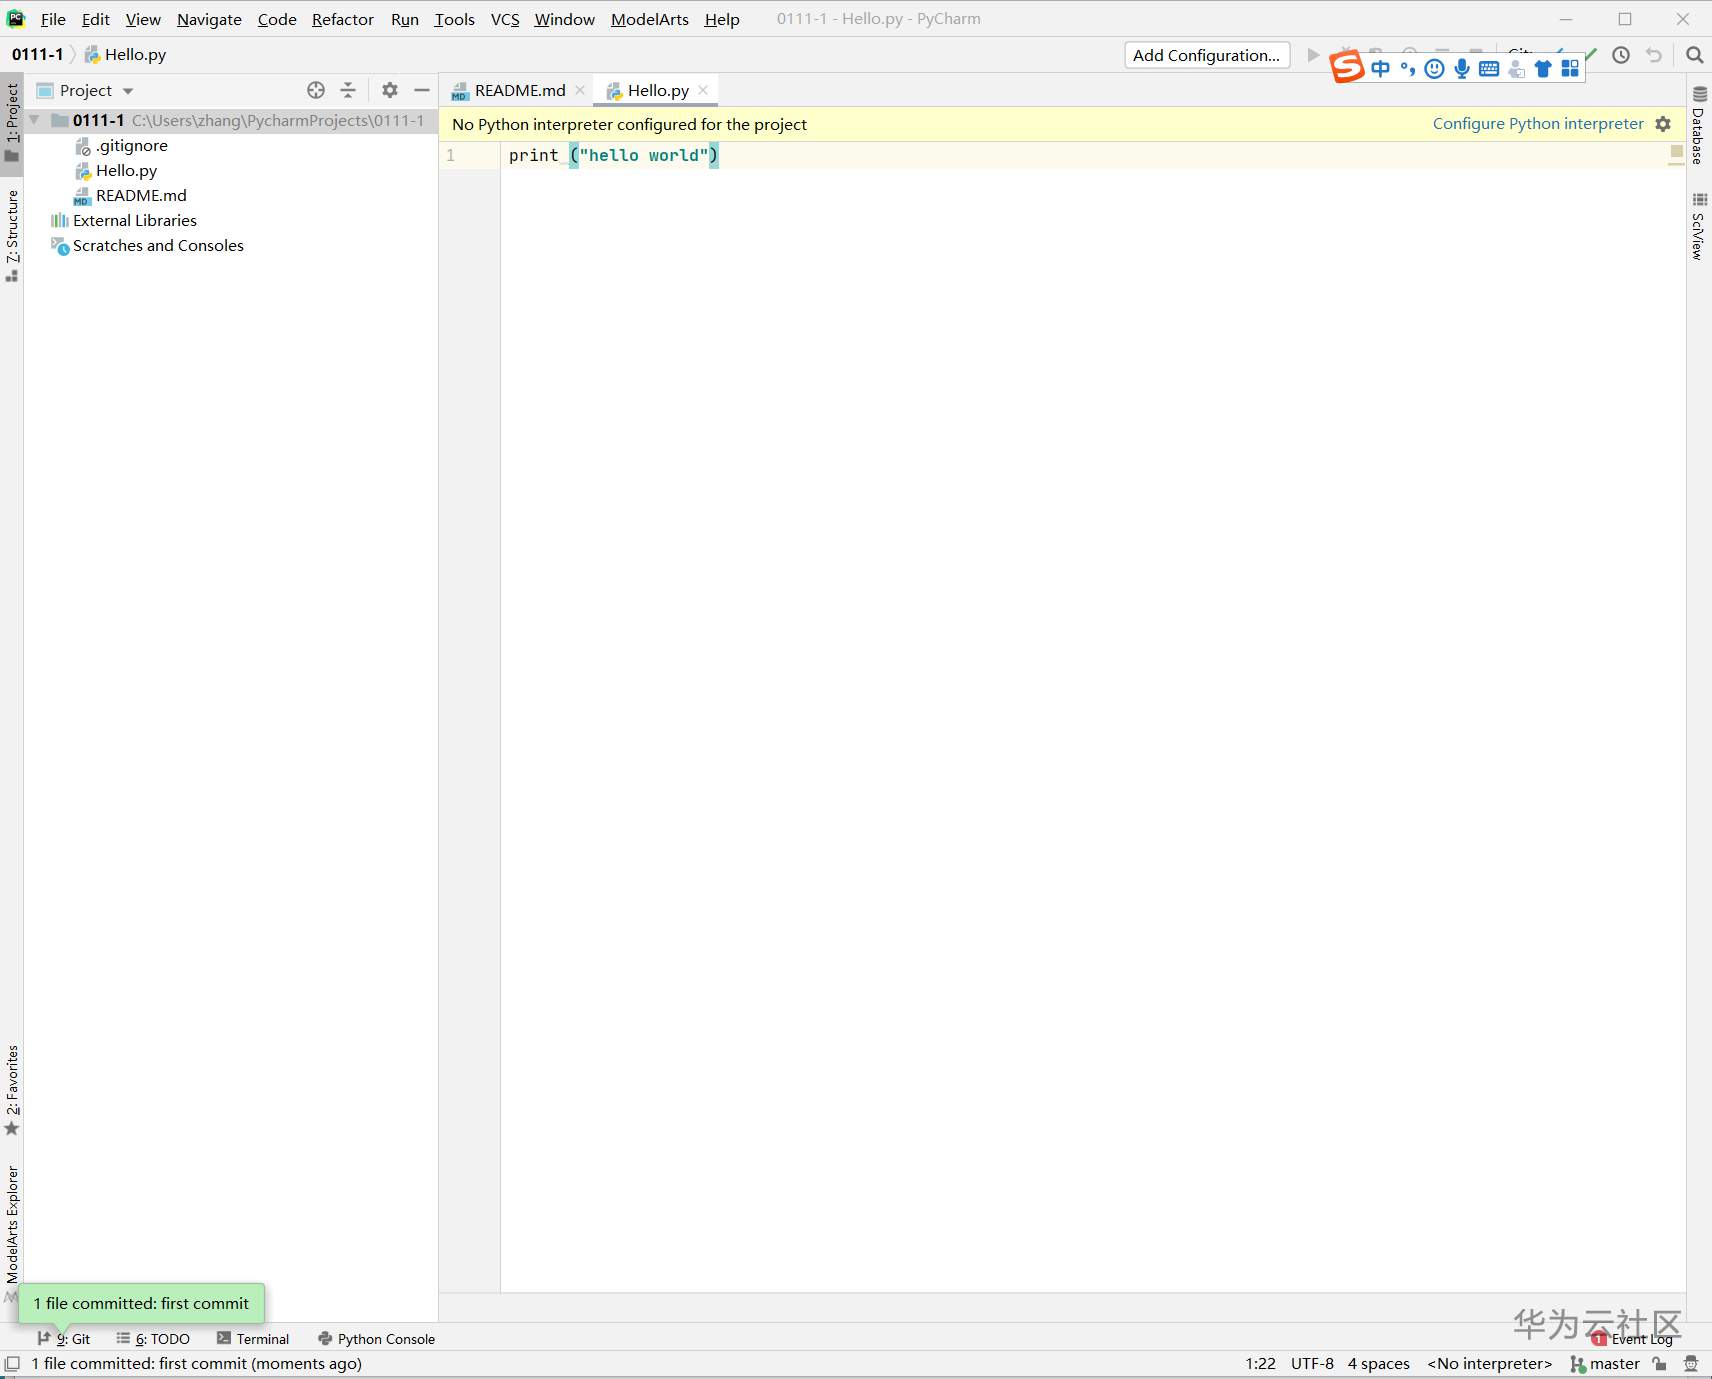Open the Python Console tool window
The image size is (1712, 1379).
[376, 1339]
